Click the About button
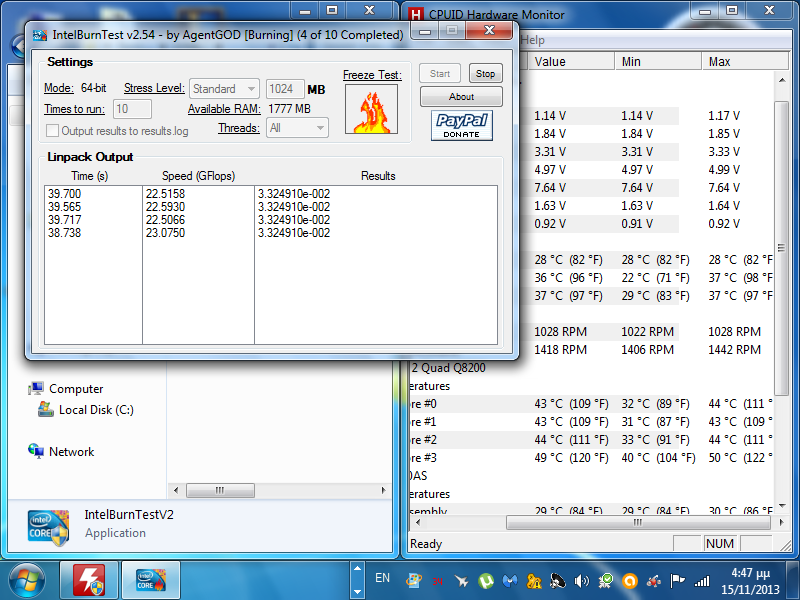The width and height of the screenshot is (800, 600). (461, 96)
